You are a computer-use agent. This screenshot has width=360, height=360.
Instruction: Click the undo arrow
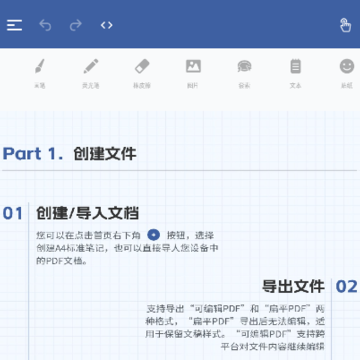click(45, 25)
